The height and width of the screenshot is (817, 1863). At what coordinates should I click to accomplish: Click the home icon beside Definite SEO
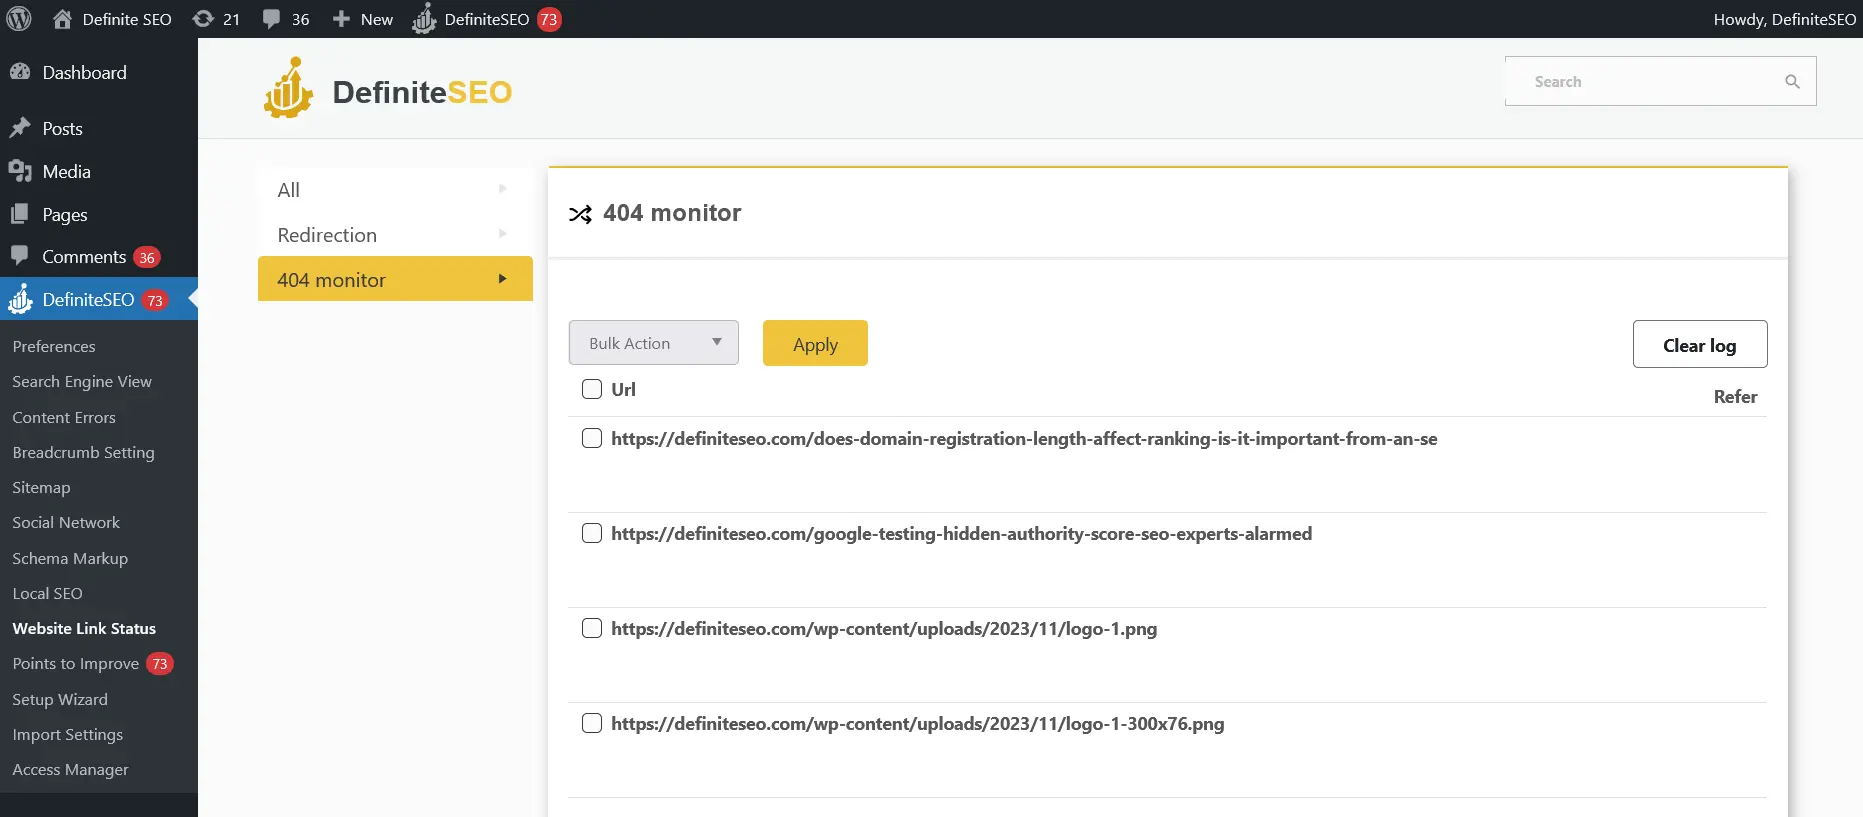(x=62, y=19)
